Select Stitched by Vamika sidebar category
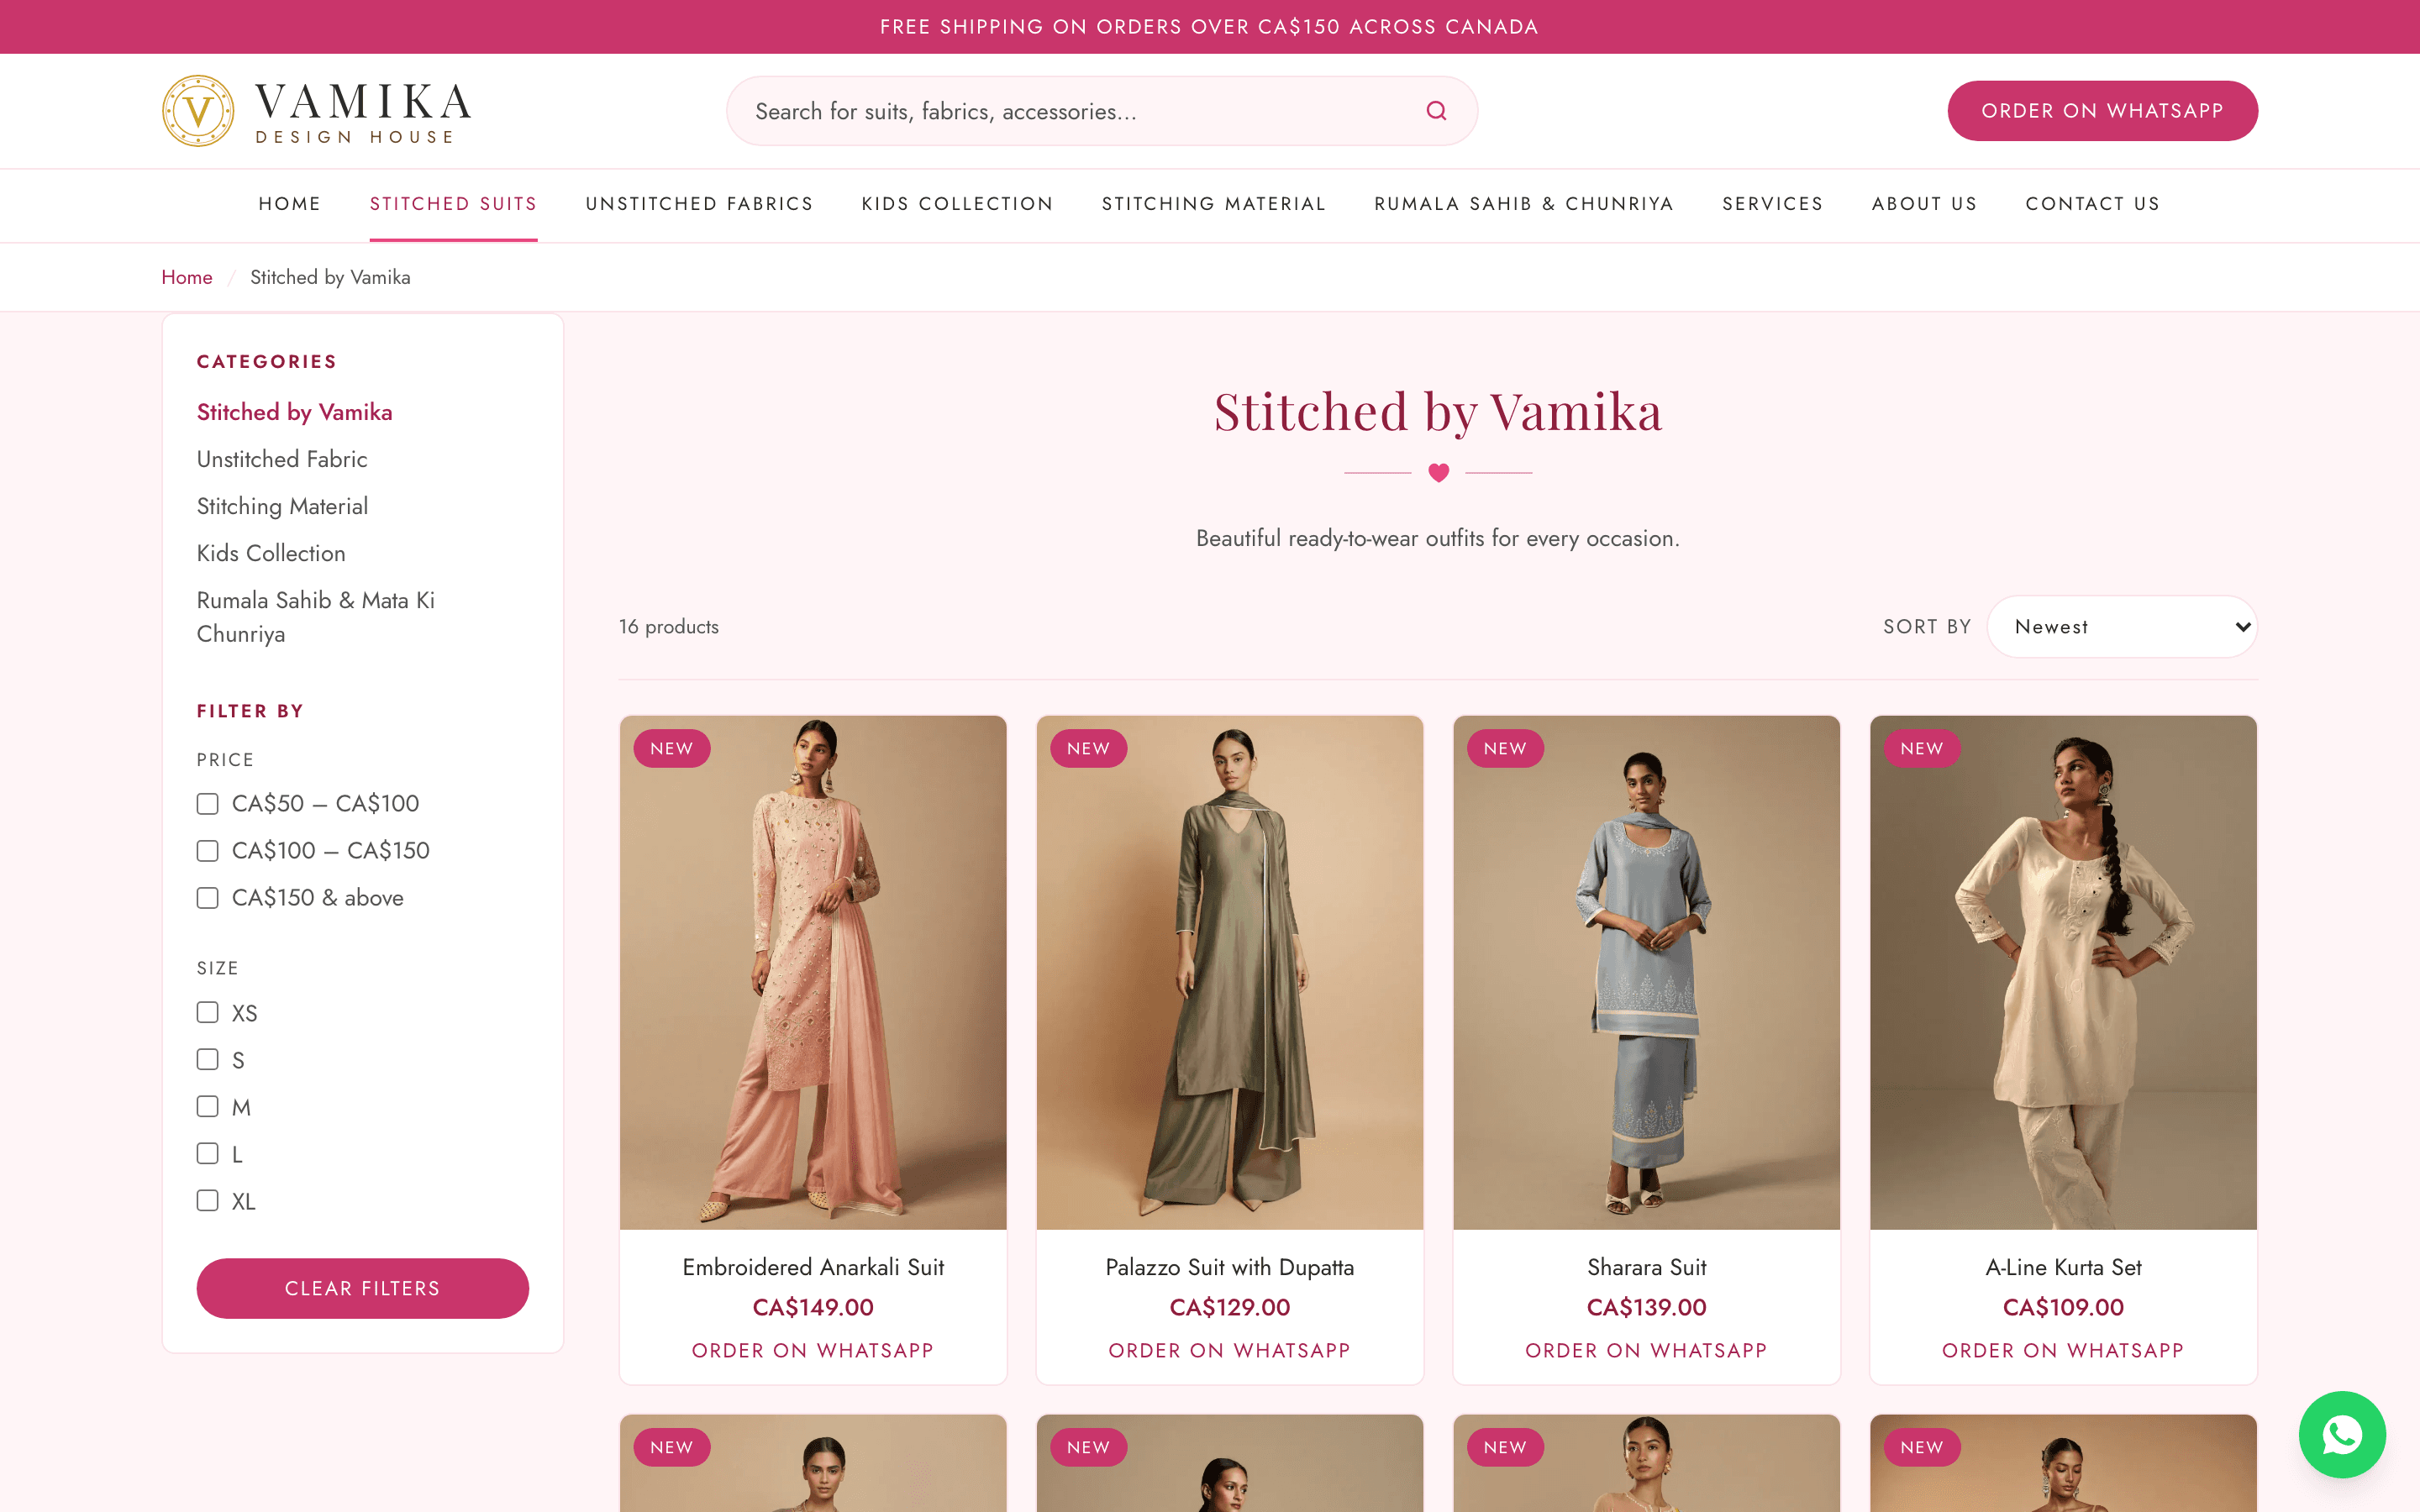2420x1512 pixels. coord(294,412)
